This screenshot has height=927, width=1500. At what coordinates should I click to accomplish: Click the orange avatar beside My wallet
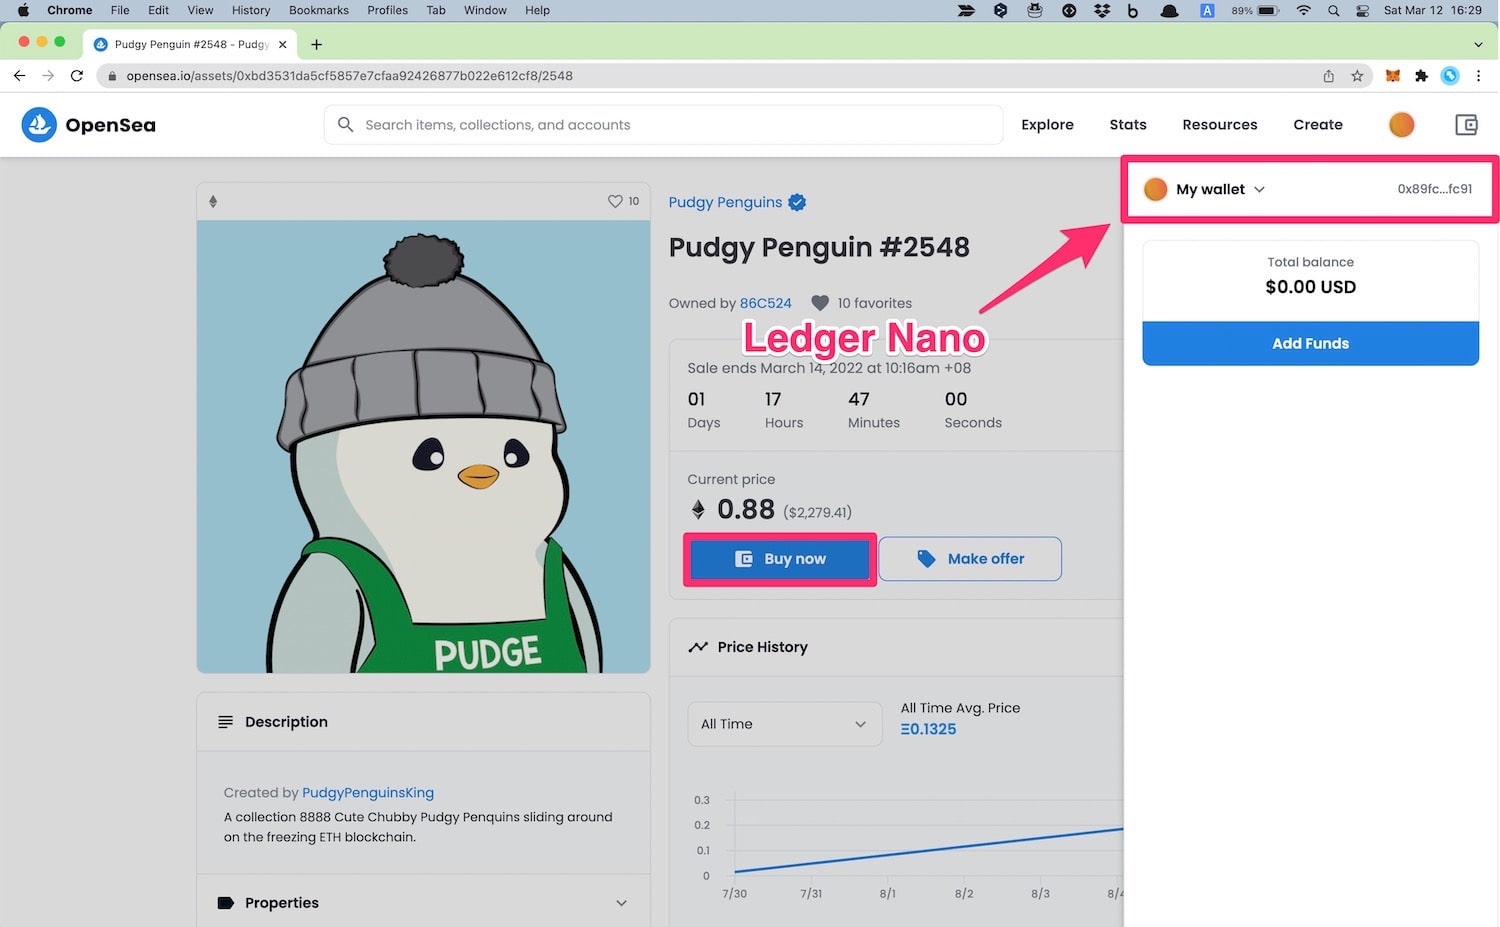pyautogui.click(x=1155, y=189)
